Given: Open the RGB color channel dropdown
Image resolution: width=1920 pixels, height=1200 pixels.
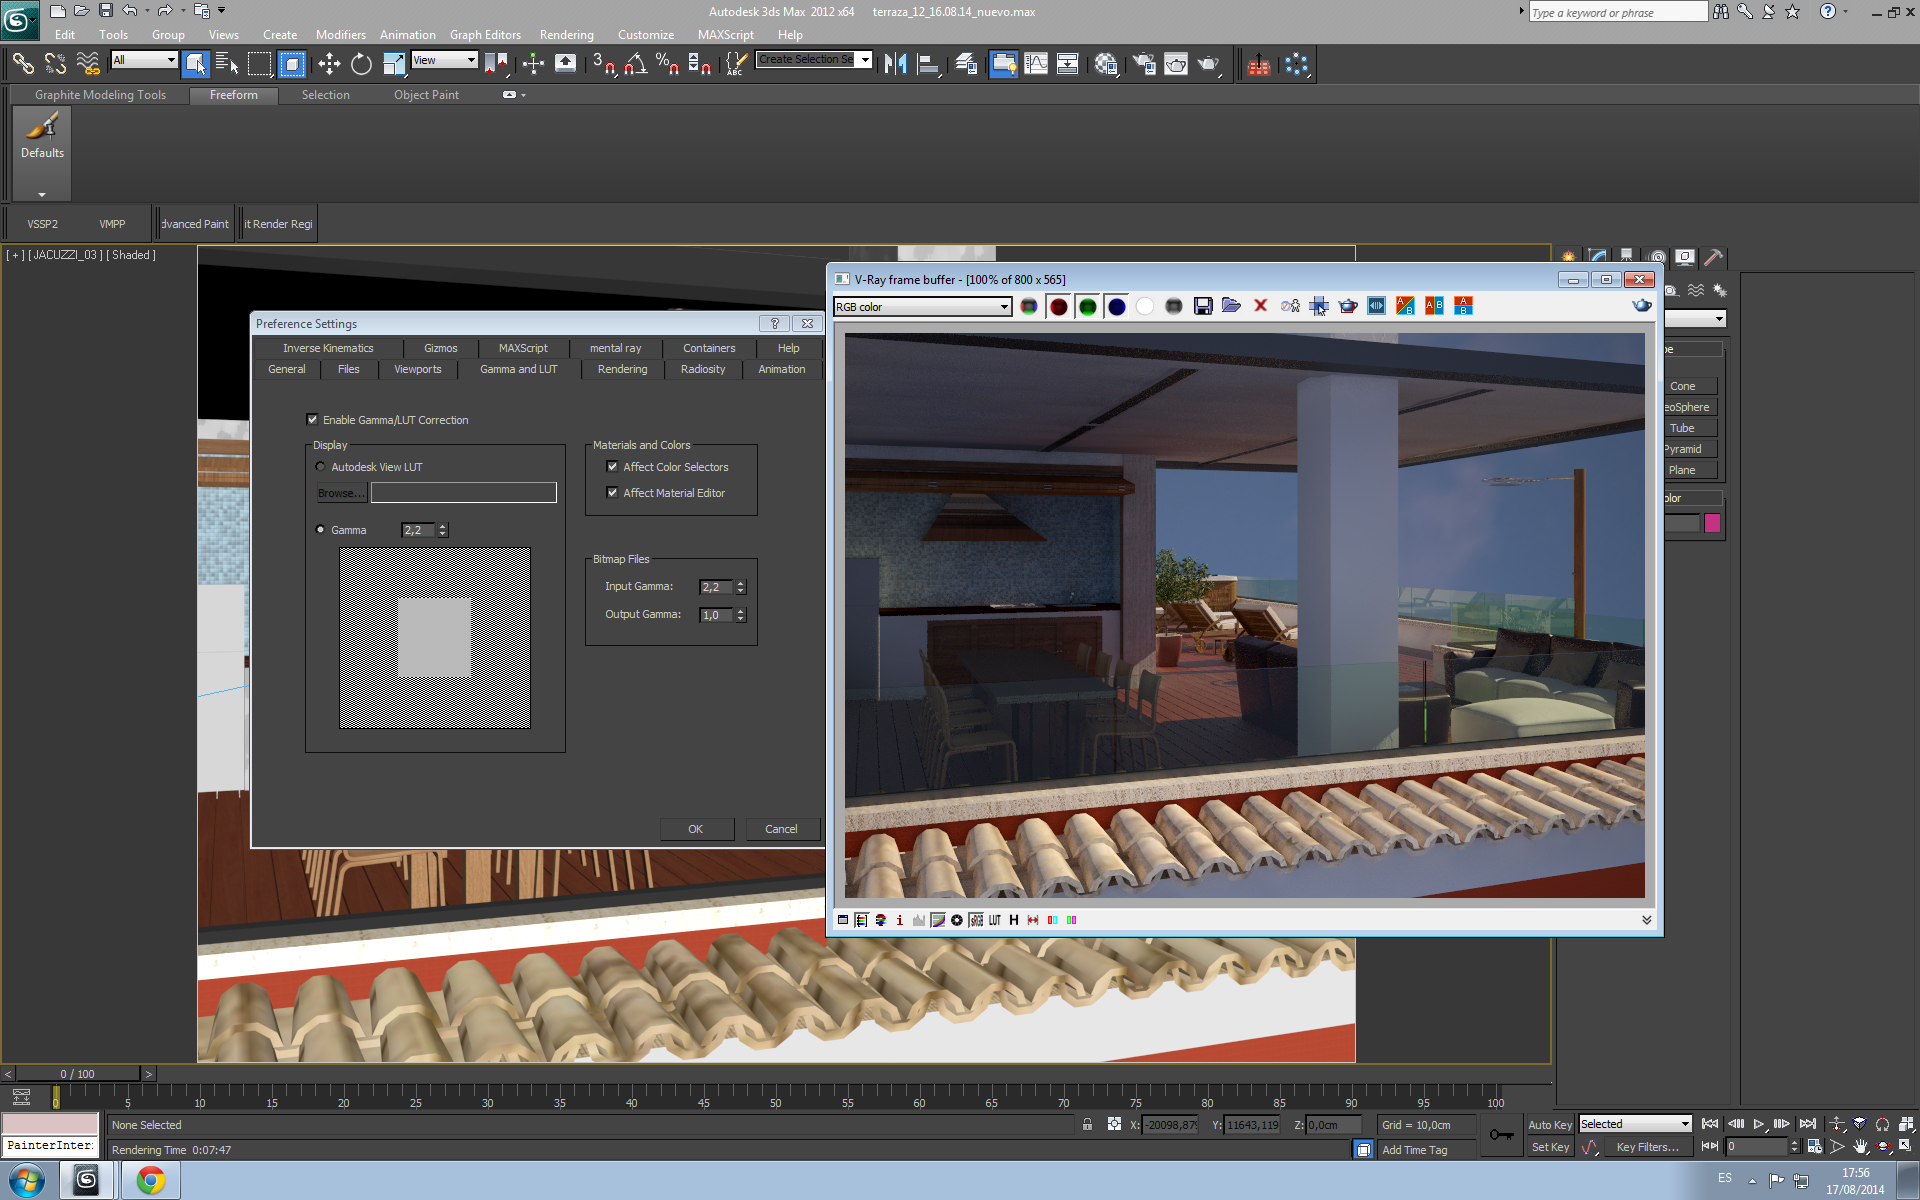Looking at the screenshot, I should pos(1004,307).
